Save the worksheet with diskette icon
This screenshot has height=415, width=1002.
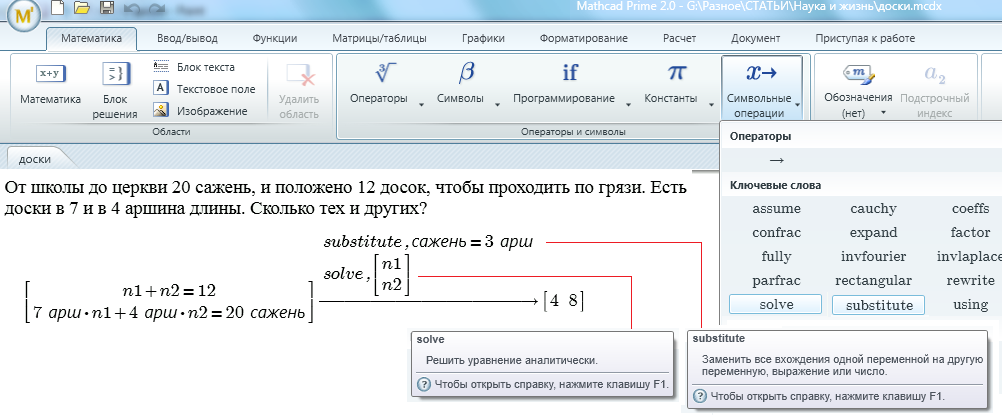107,8
